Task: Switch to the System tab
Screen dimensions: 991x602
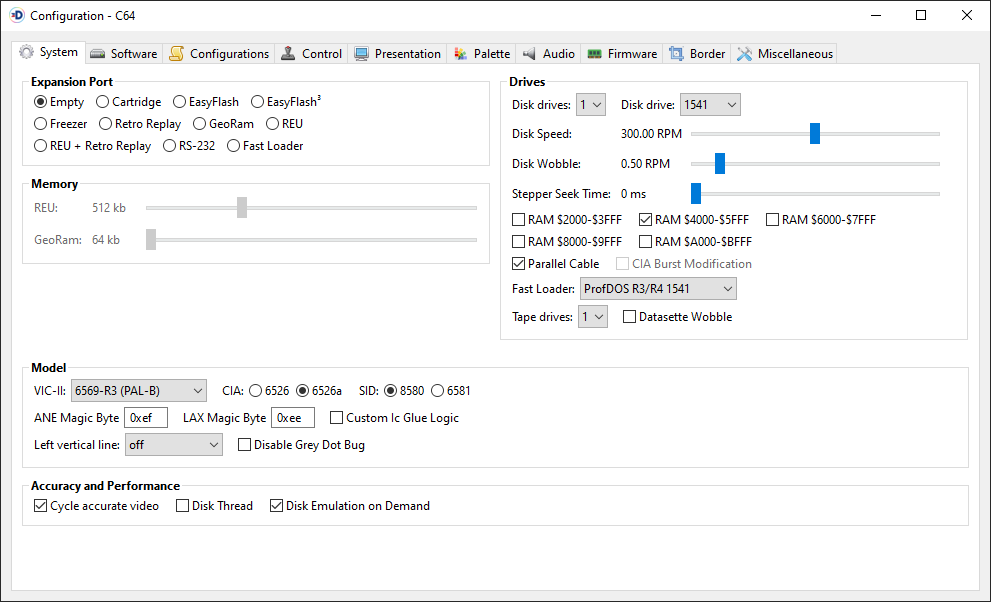Action: 48,52
